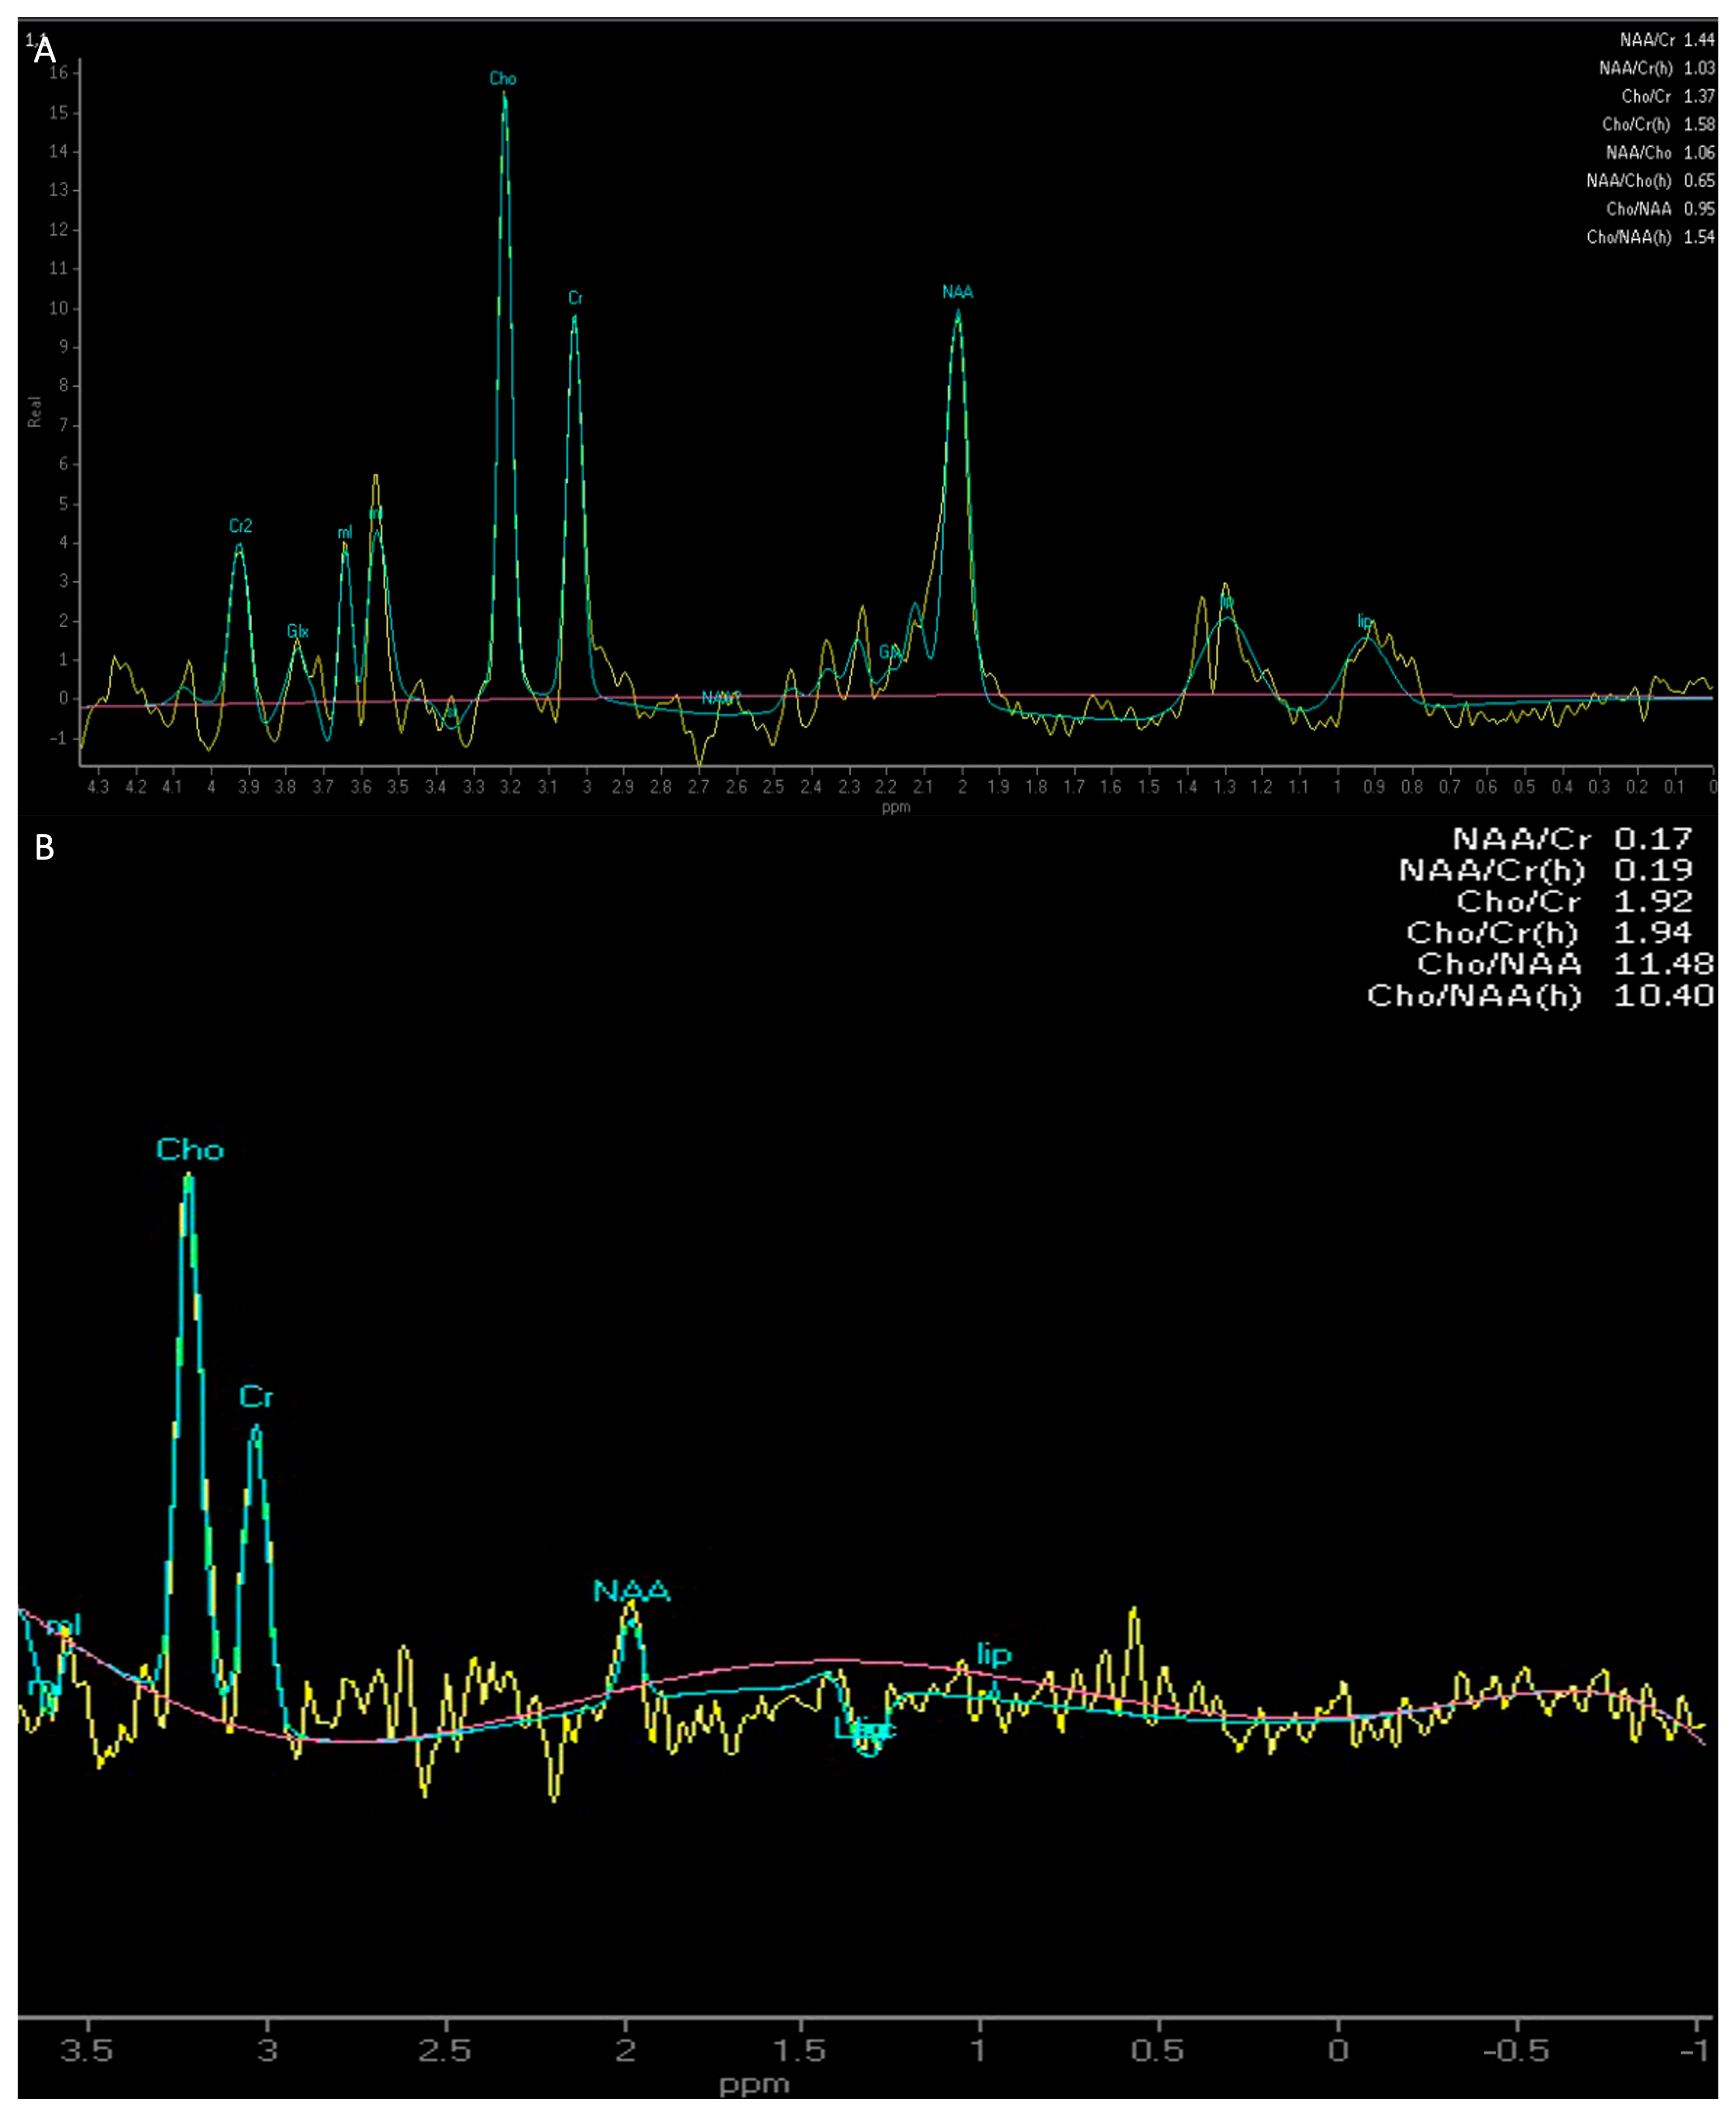Screen dimensions: 1736x2116
Task: Click the Real Y-axis label in panel A
Action: click(x=35, y=412)
